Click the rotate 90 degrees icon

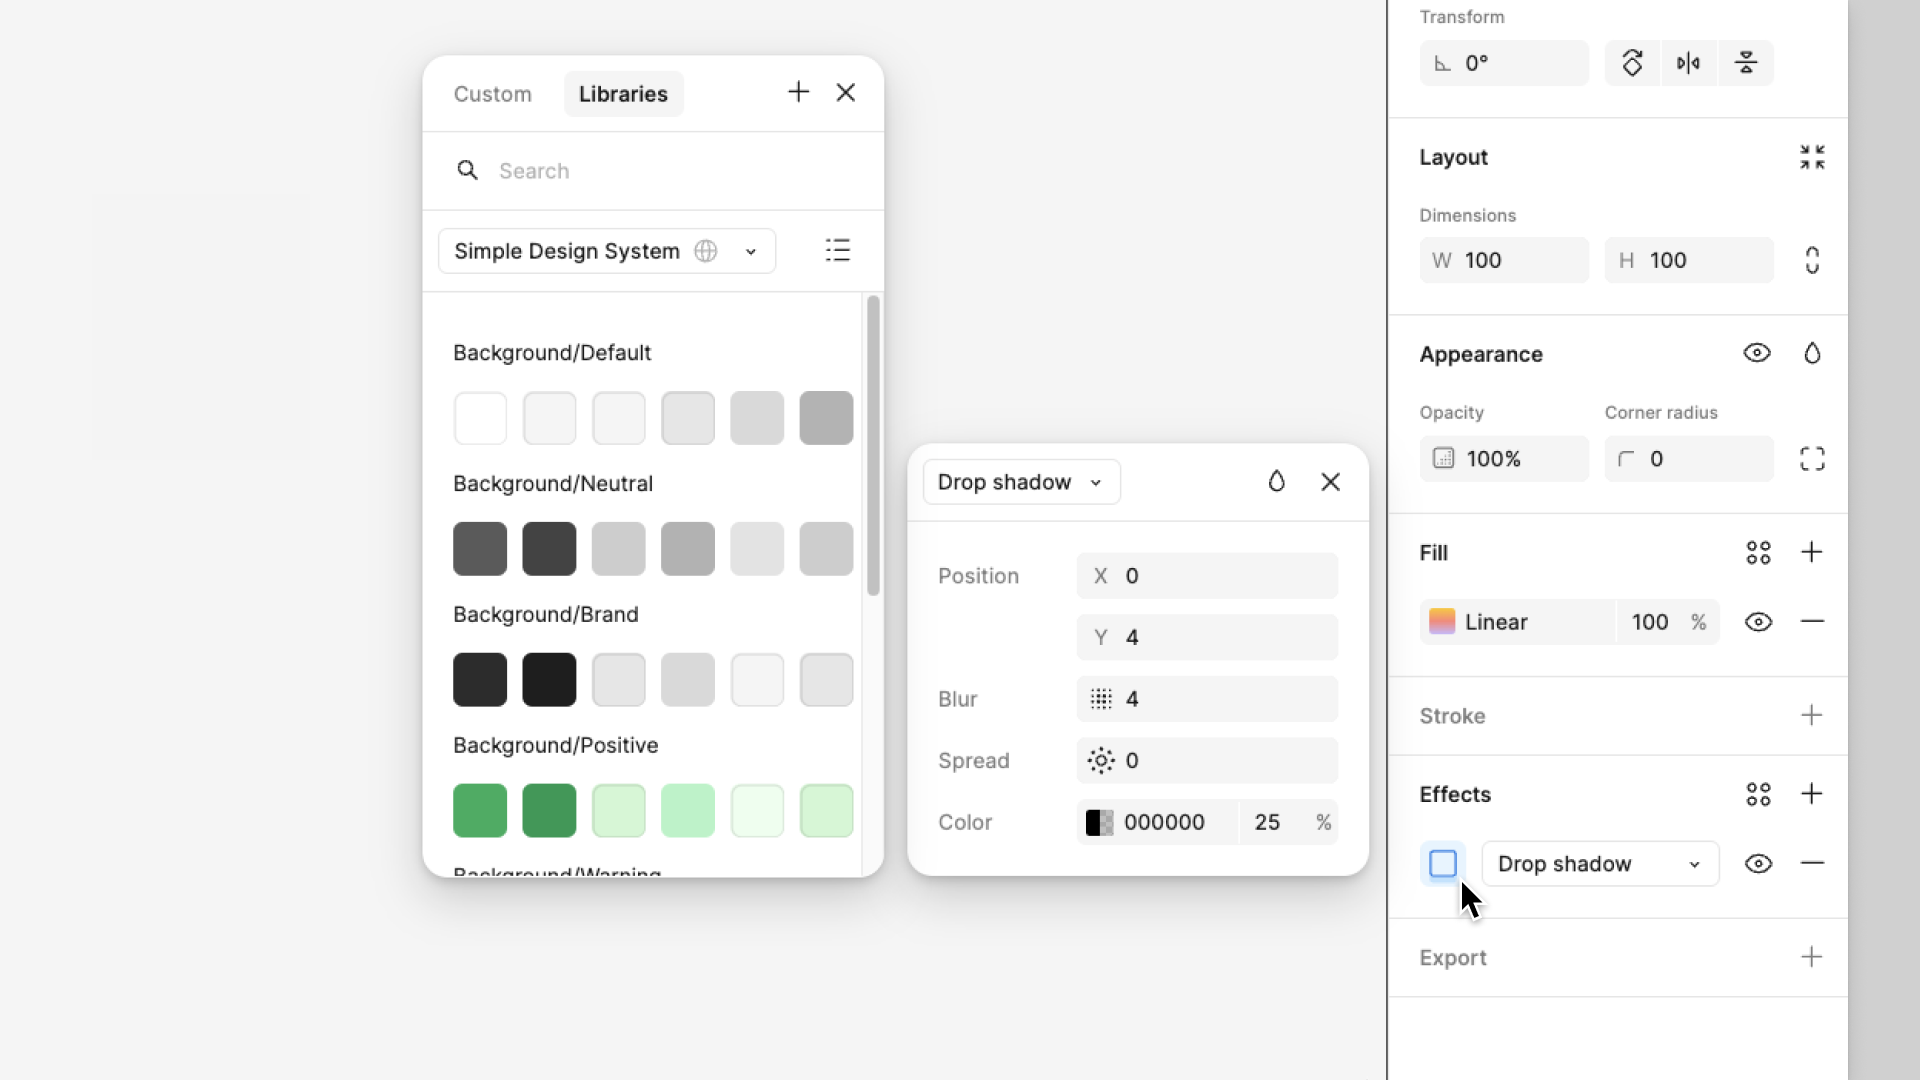(x=1632, y=63)
